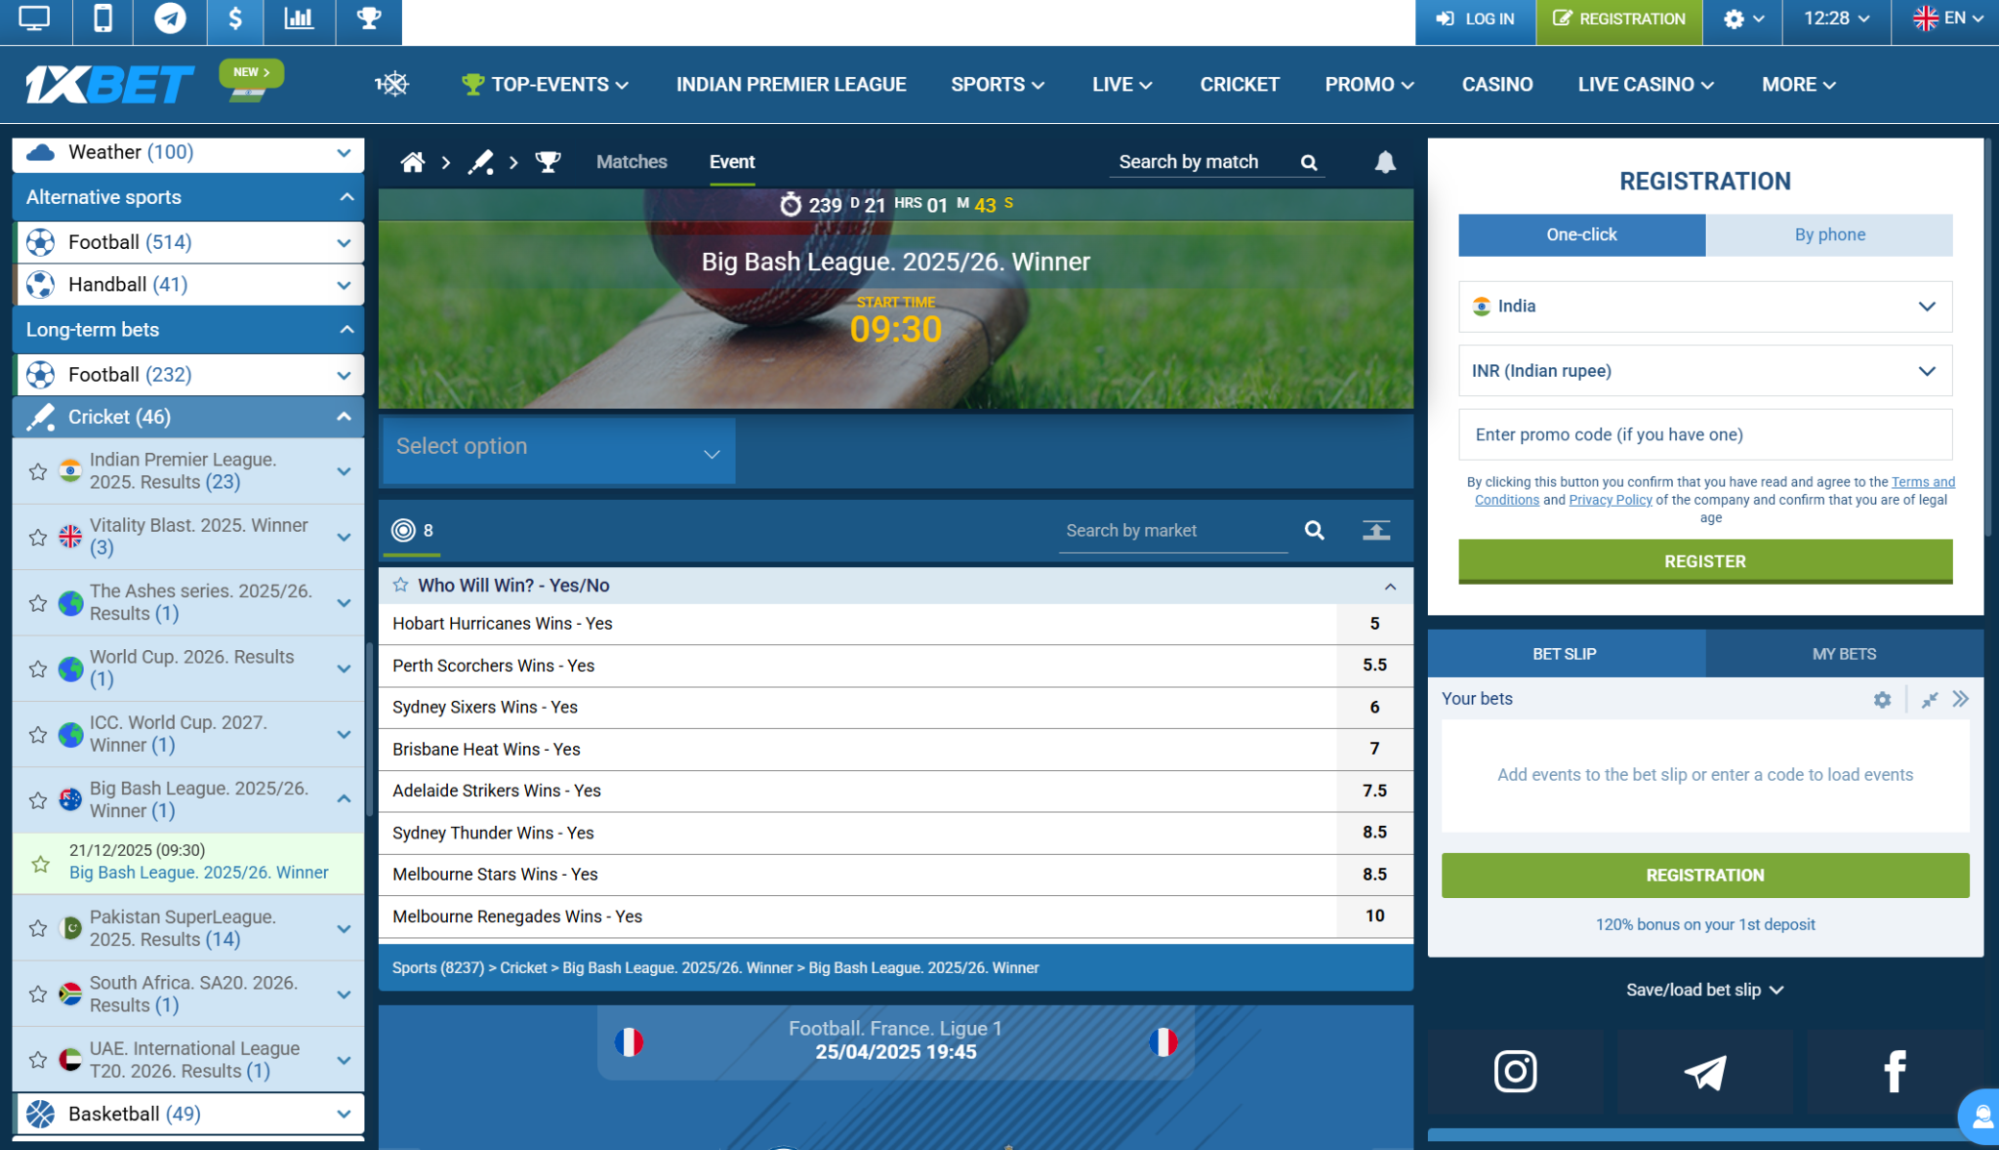
Task: Switch to By phone registration tab
Action: (x=1828, y=235)
